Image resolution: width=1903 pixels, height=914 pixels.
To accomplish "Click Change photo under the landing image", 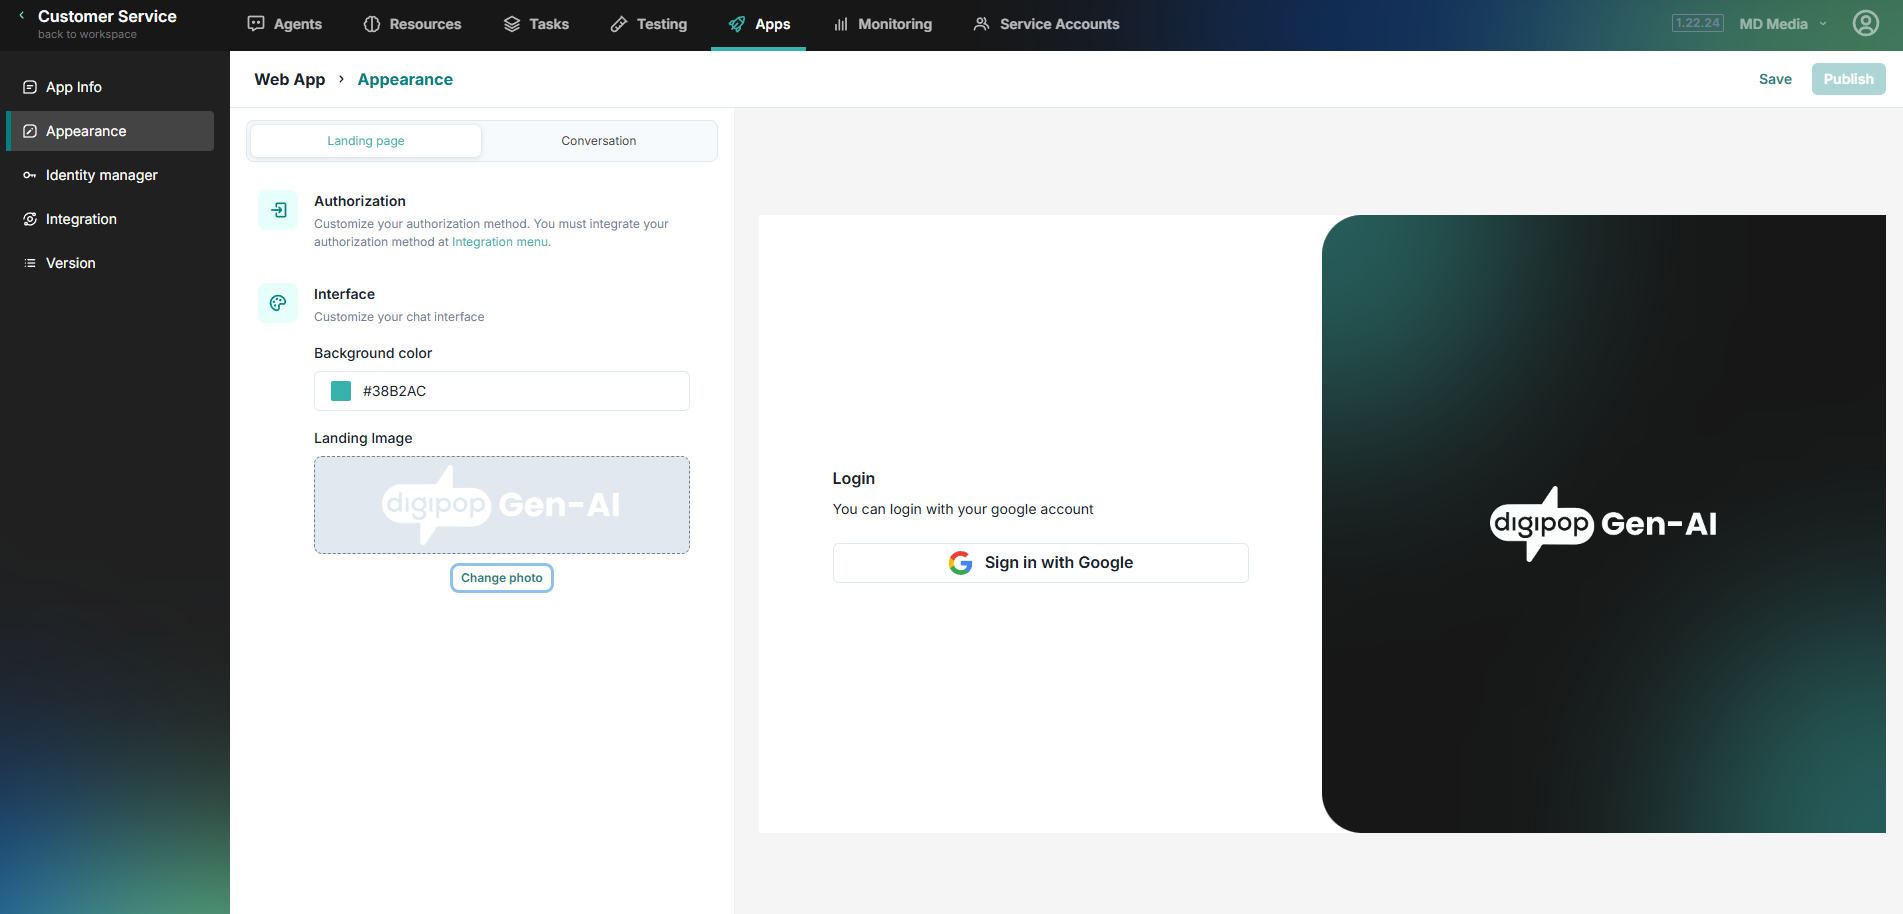I will pos(501,578).
